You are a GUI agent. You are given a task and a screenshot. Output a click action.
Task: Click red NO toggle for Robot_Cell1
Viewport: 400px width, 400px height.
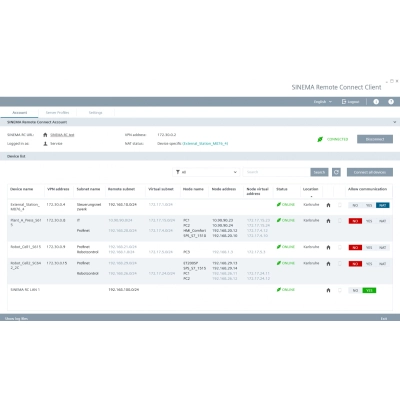point(355,248)
